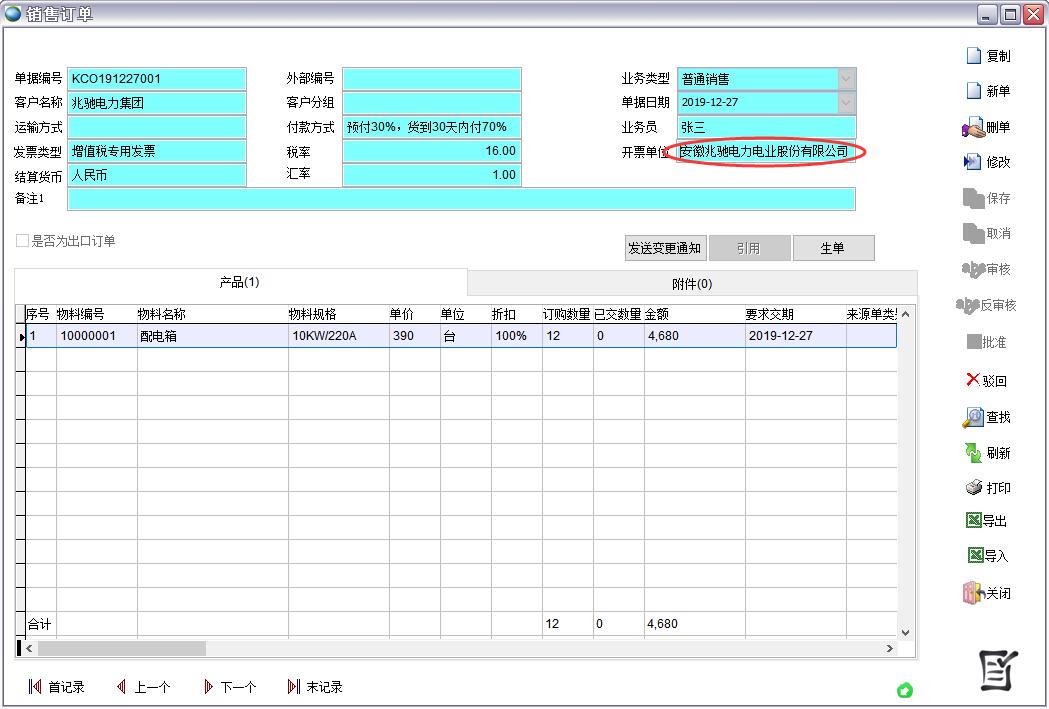The height and width of the screenshot is (709, 1049).
Task: Switch to the 附件(0) tab
Action: coord(692,284)
